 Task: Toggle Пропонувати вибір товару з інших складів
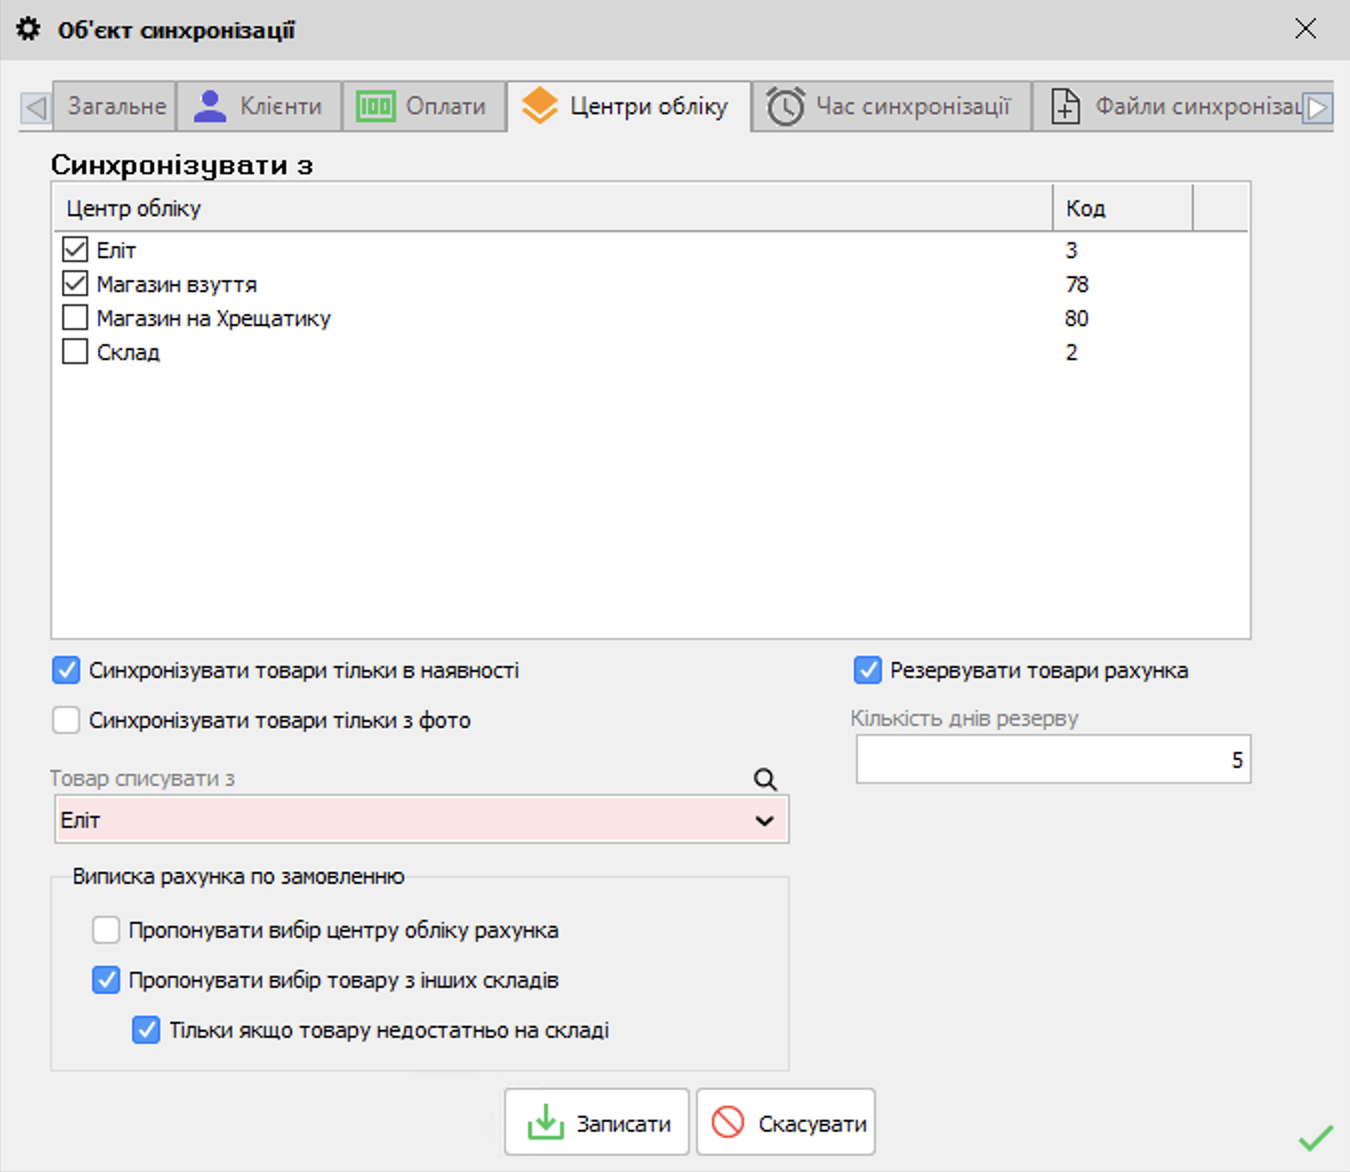click(x=106, y=980)
